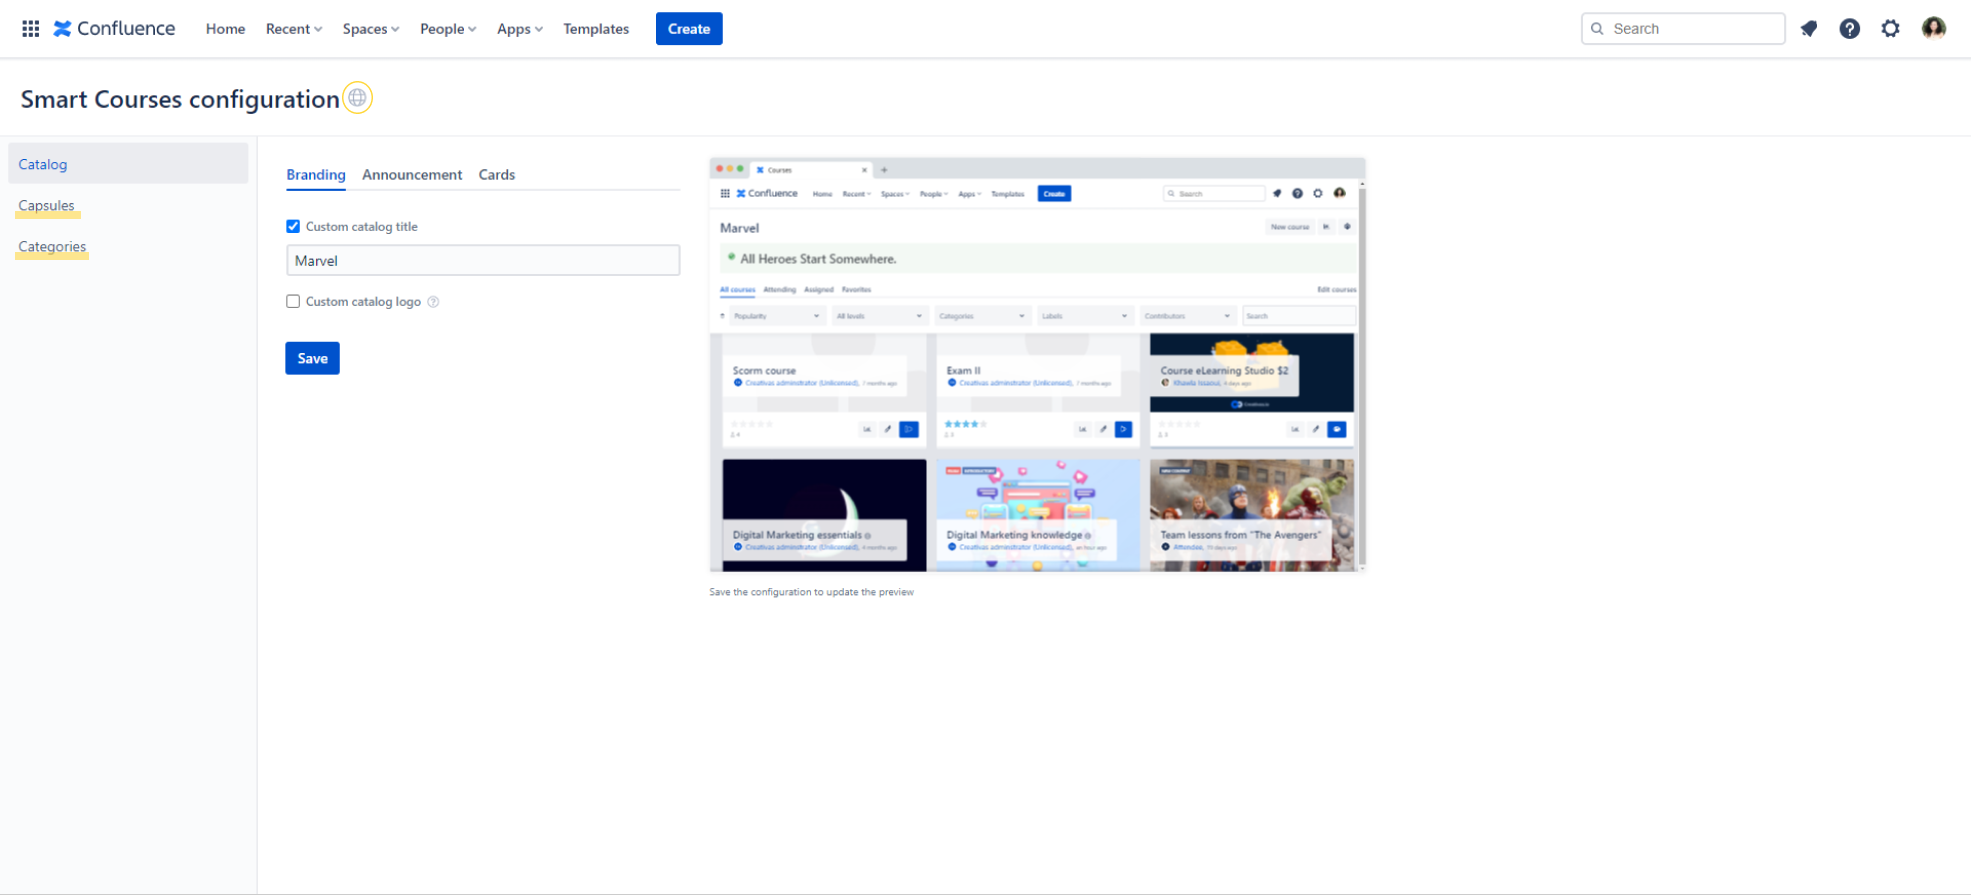Enable the Custom catalog logo checkbox
The height and width of the screenshot is (895, 1971).
[293, 302]
